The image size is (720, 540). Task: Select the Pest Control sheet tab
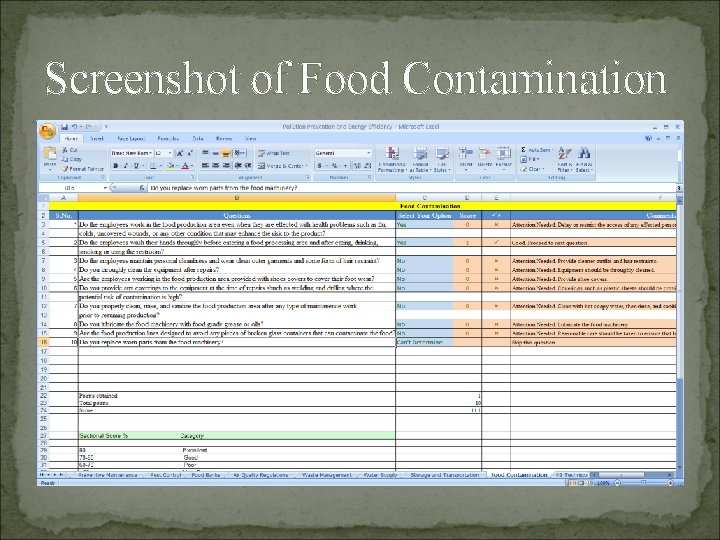[x=165, y=475]
